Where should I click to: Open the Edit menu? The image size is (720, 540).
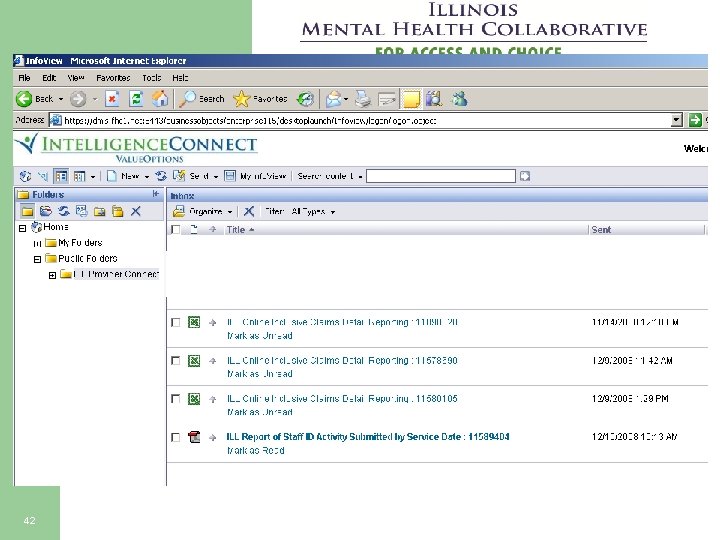point(49,78)
